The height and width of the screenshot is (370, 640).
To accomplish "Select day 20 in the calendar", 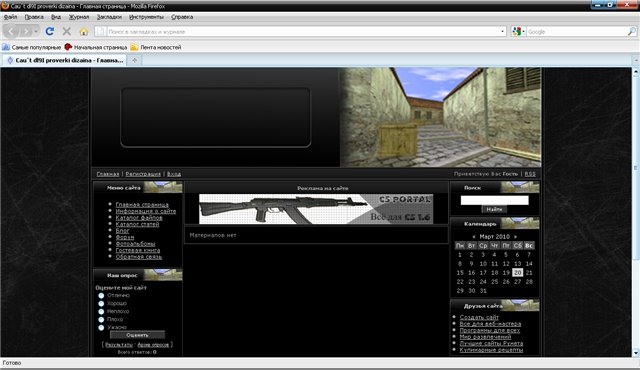I will click(518, 273).
